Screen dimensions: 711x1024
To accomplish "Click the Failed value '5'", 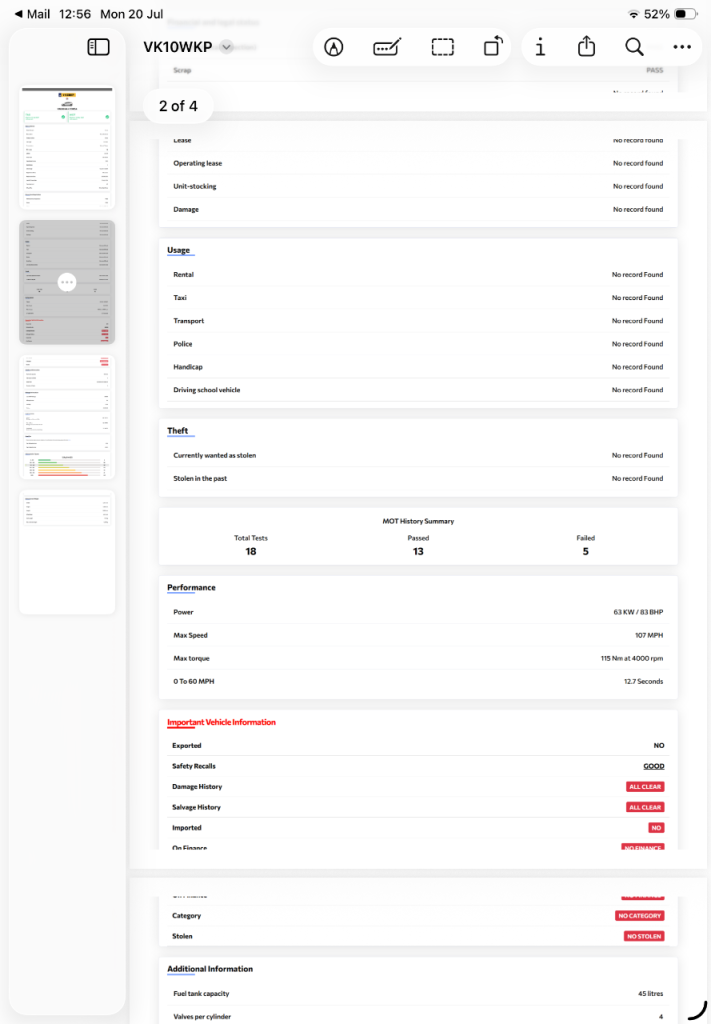I will coord(586,551).
